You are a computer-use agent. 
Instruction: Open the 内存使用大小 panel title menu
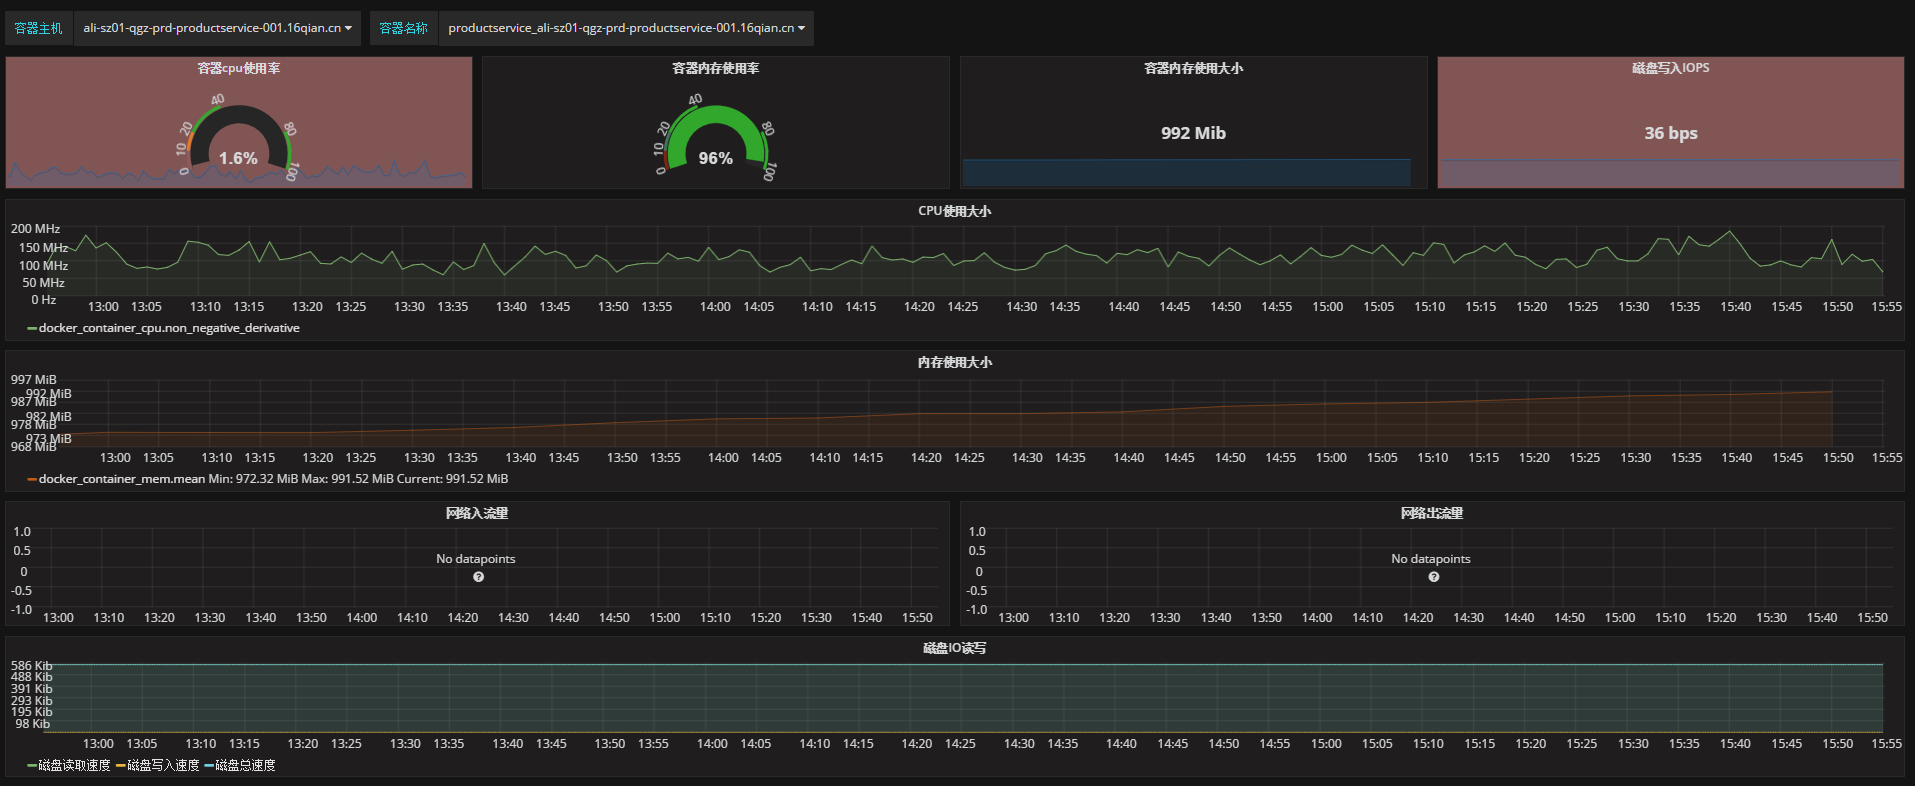coord(955,362)
